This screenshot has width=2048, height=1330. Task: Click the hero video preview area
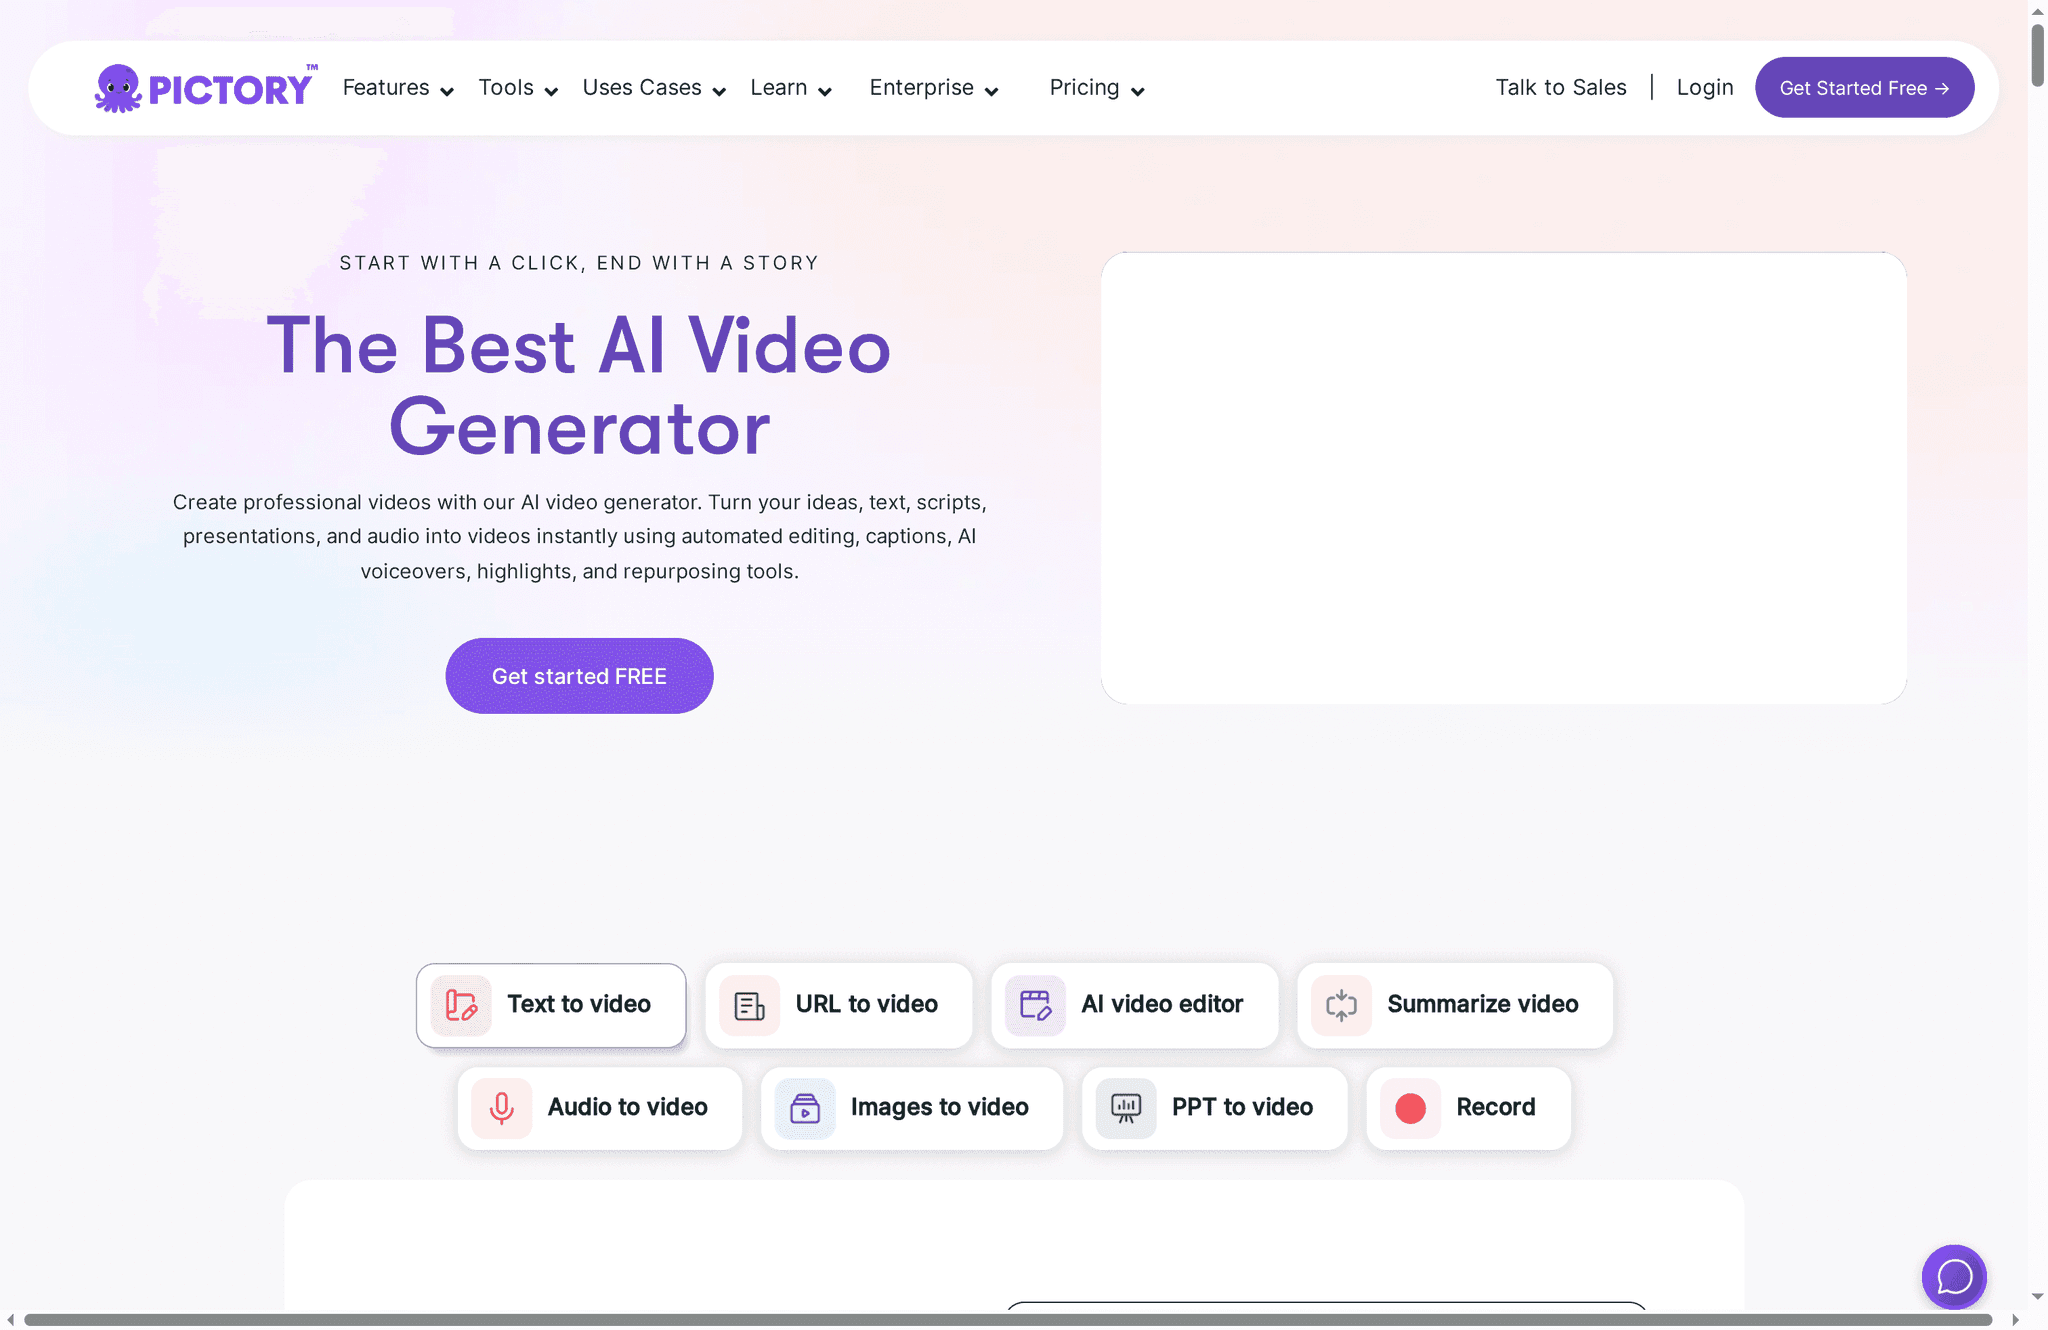pos(1503,478)
